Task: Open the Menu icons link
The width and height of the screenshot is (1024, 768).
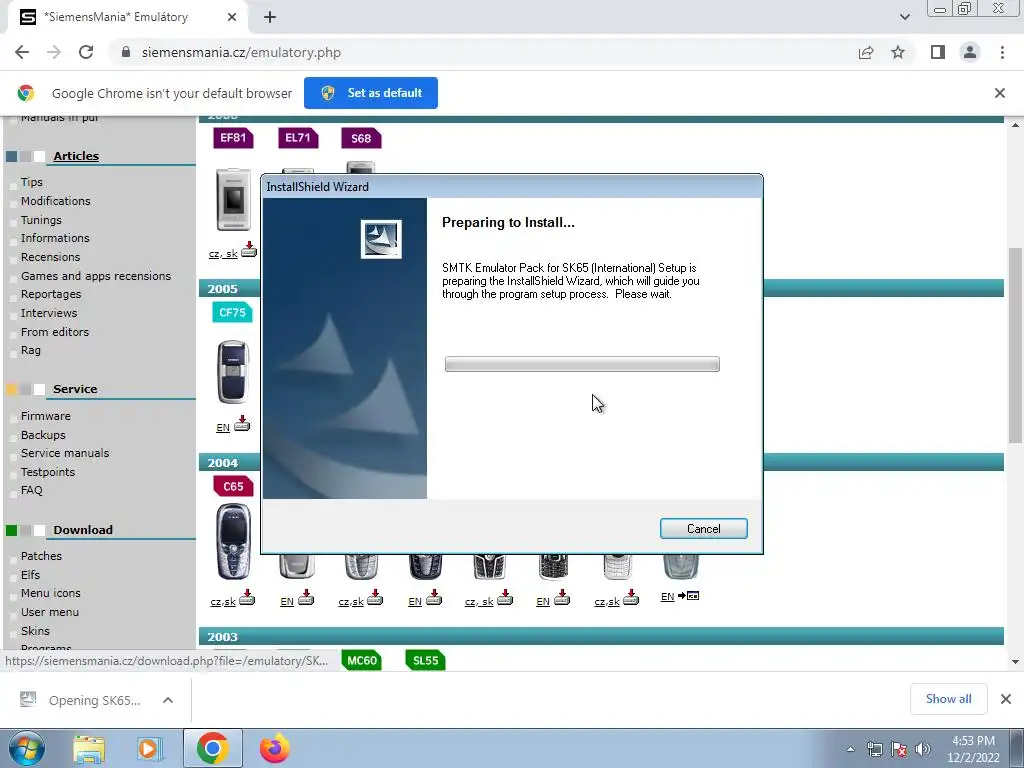Action: click(50, 594)
